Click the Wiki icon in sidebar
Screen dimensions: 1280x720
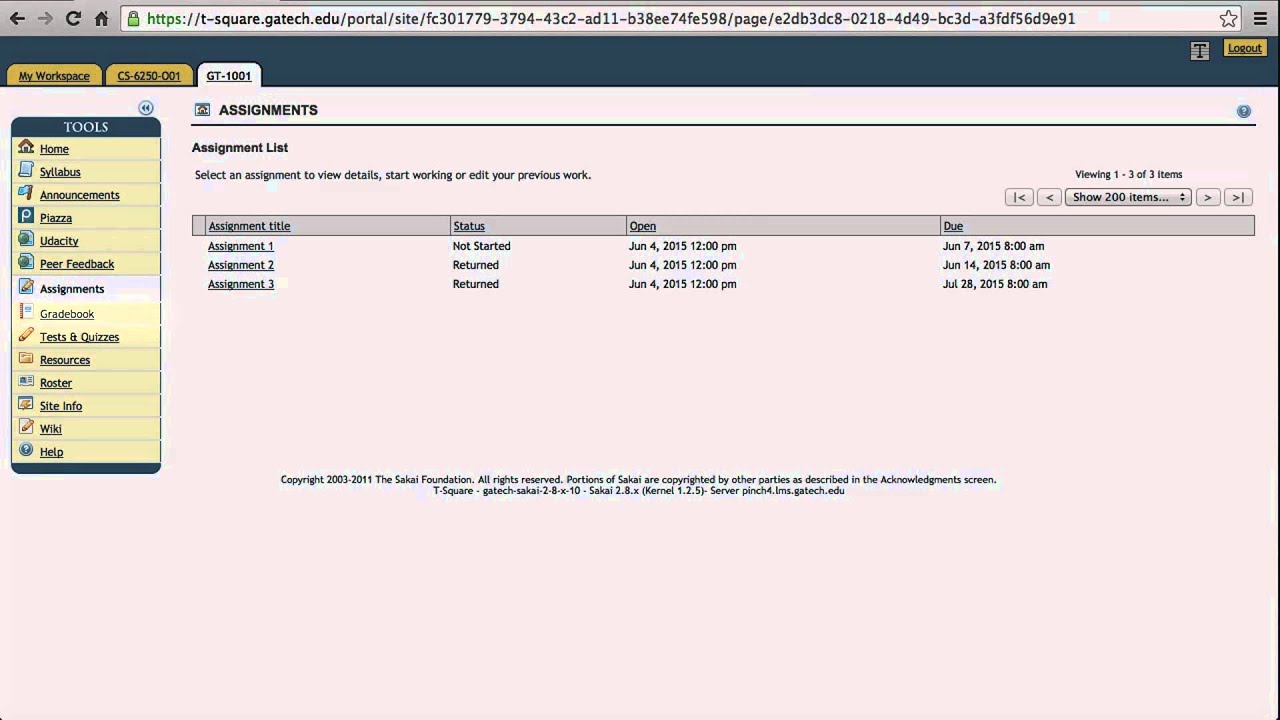(26, 427)
